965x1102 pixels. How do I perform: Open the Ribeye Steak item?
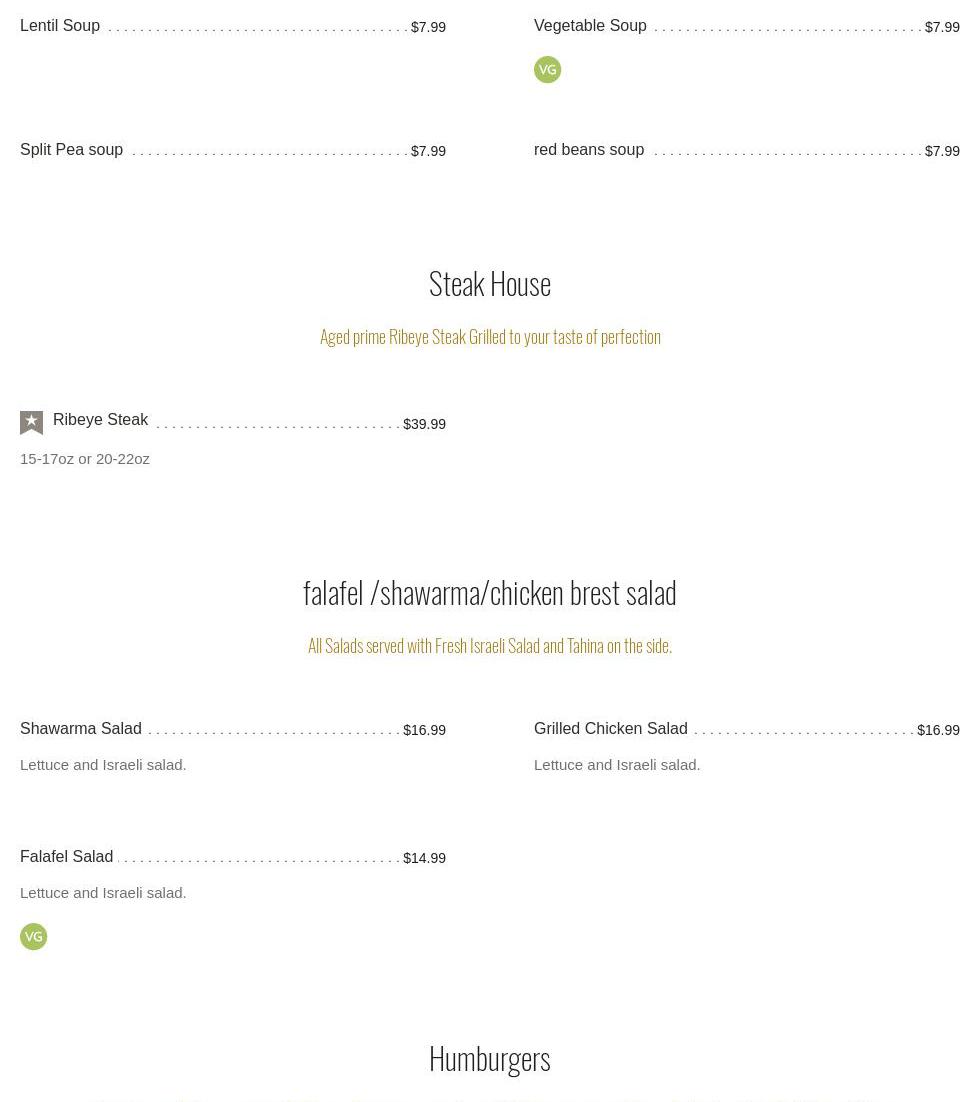tap(101, 420)
